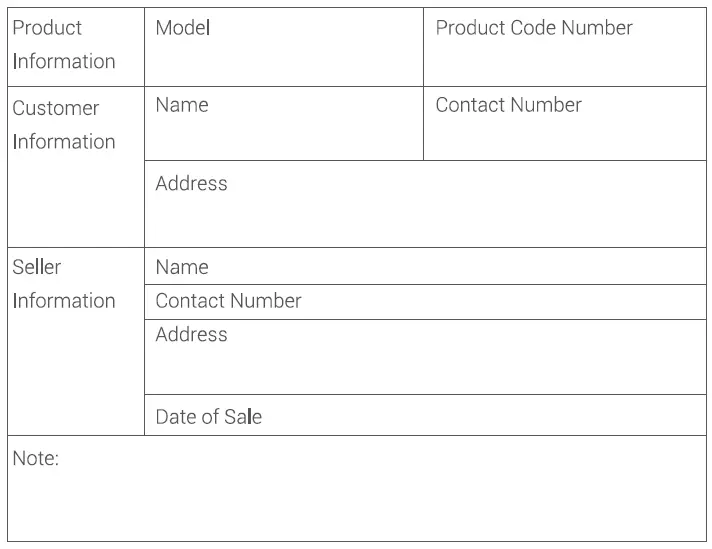
Task: Click the seller 'Address' label text
Action: (191, 335)
